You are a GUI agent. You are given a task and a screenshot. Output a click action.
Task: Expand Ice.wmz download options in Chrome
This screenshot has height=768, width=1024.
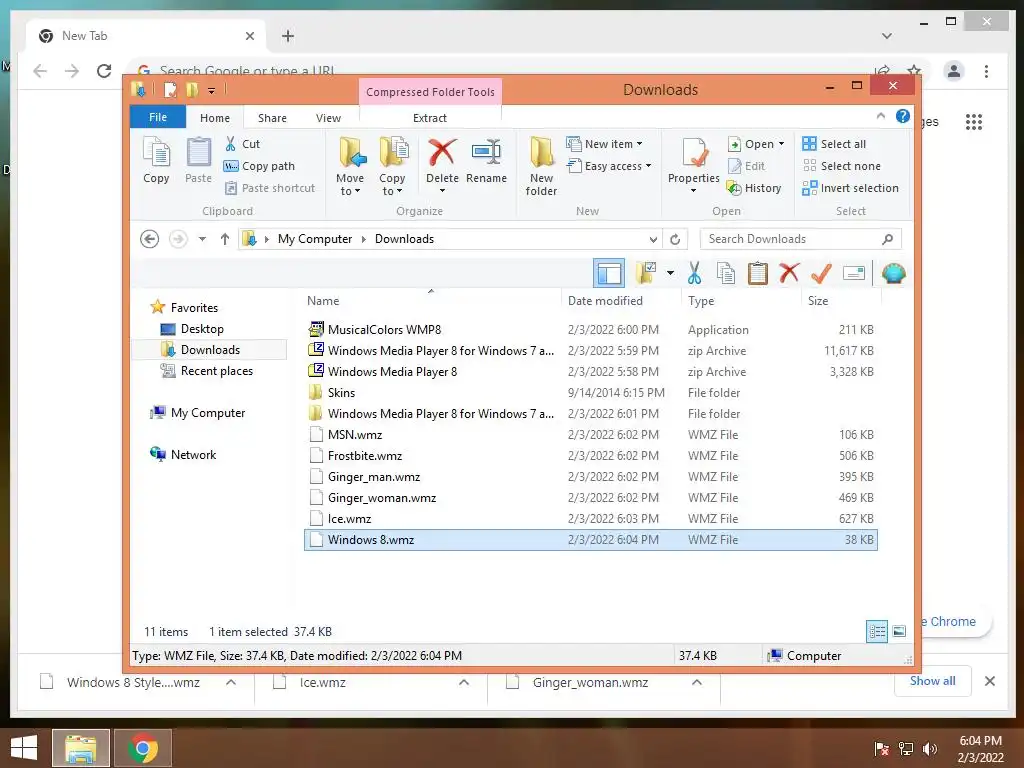[464, 682]
